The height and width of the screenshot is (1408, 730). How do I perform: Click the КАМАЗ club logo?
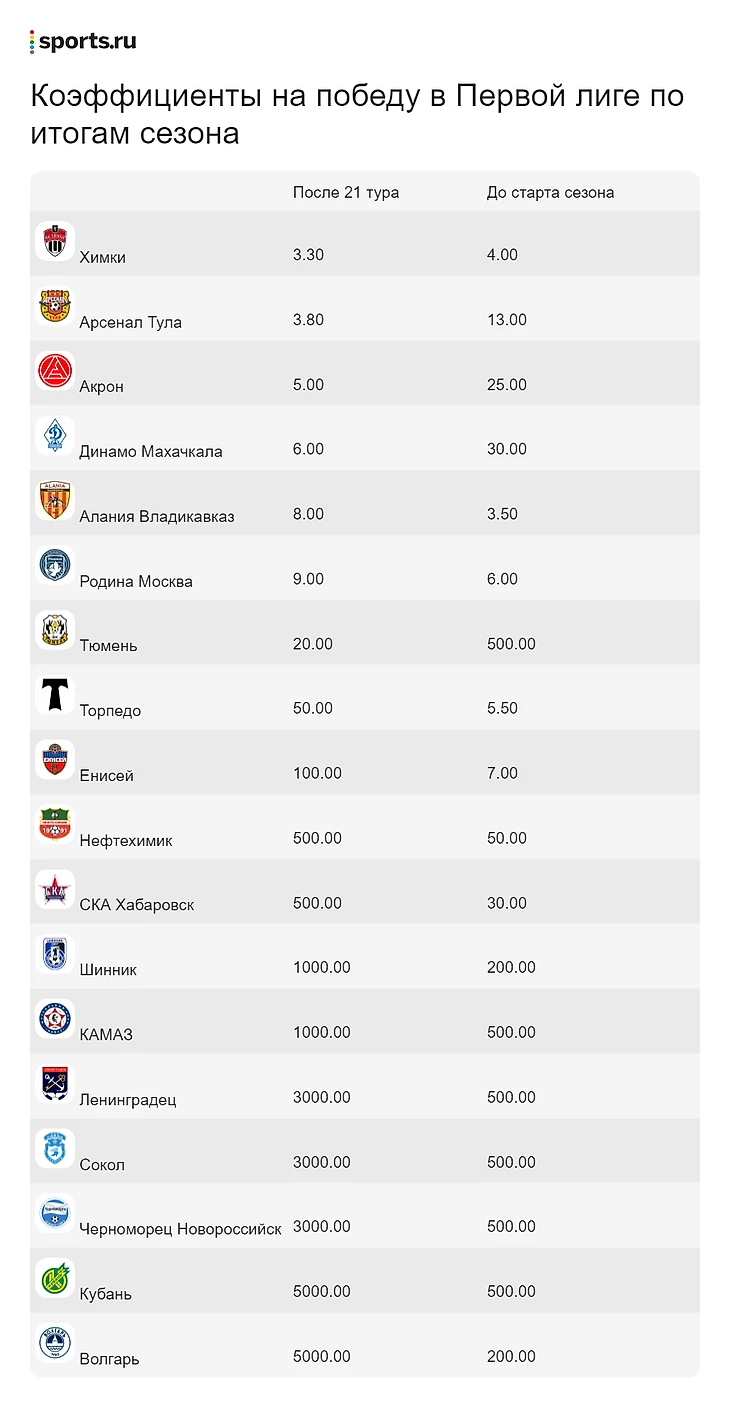coord(55,1019)
